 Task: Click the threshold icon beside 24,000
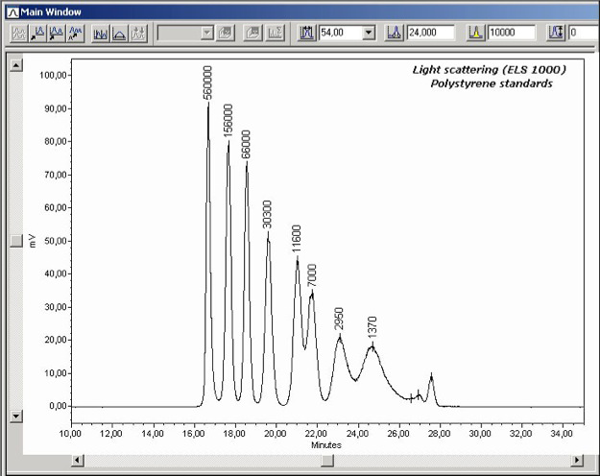(x=394, y=33)
